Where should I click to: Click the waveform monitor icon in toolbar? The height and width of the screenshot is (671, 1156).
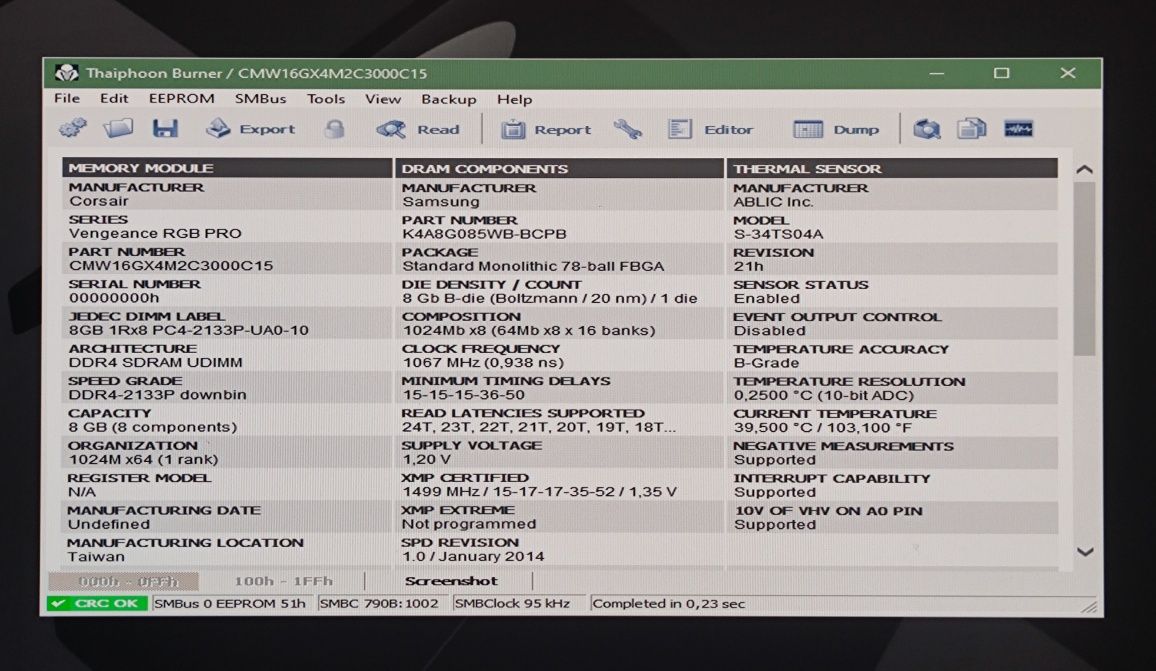coord(1018,129)
